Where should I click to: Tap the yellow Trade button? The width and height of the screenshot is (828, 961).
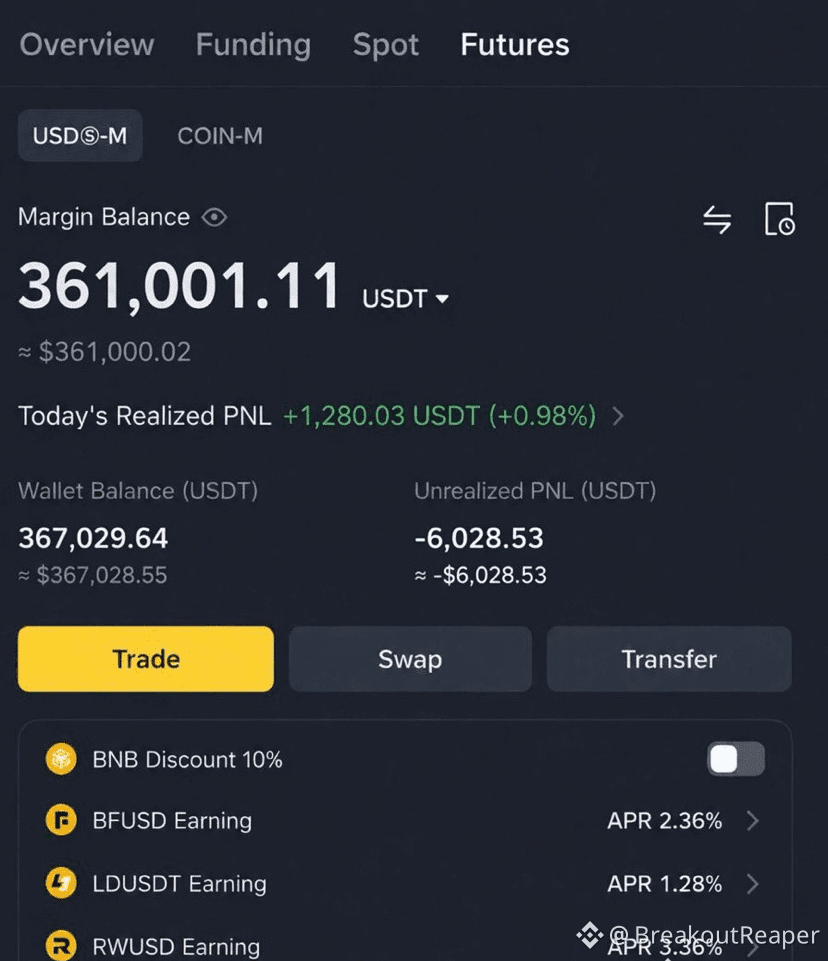click(x=146, y=659)
